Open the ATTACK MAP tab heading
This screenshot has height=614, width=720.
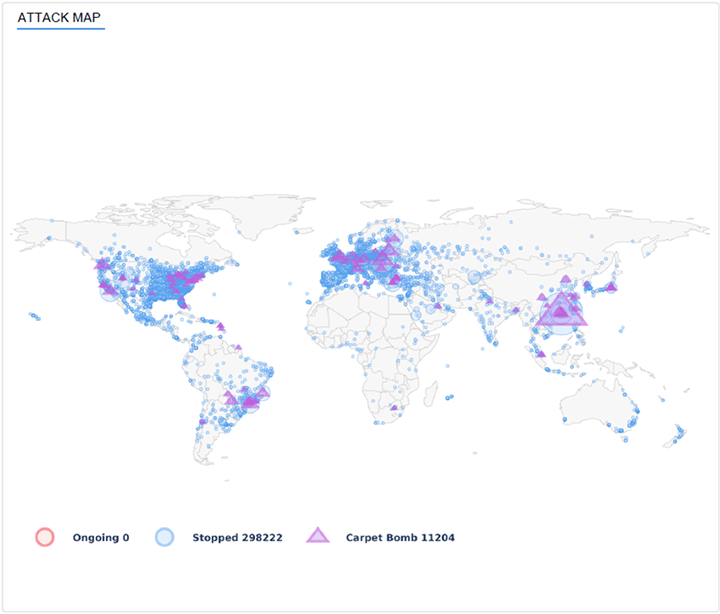[x=60, y=18]
